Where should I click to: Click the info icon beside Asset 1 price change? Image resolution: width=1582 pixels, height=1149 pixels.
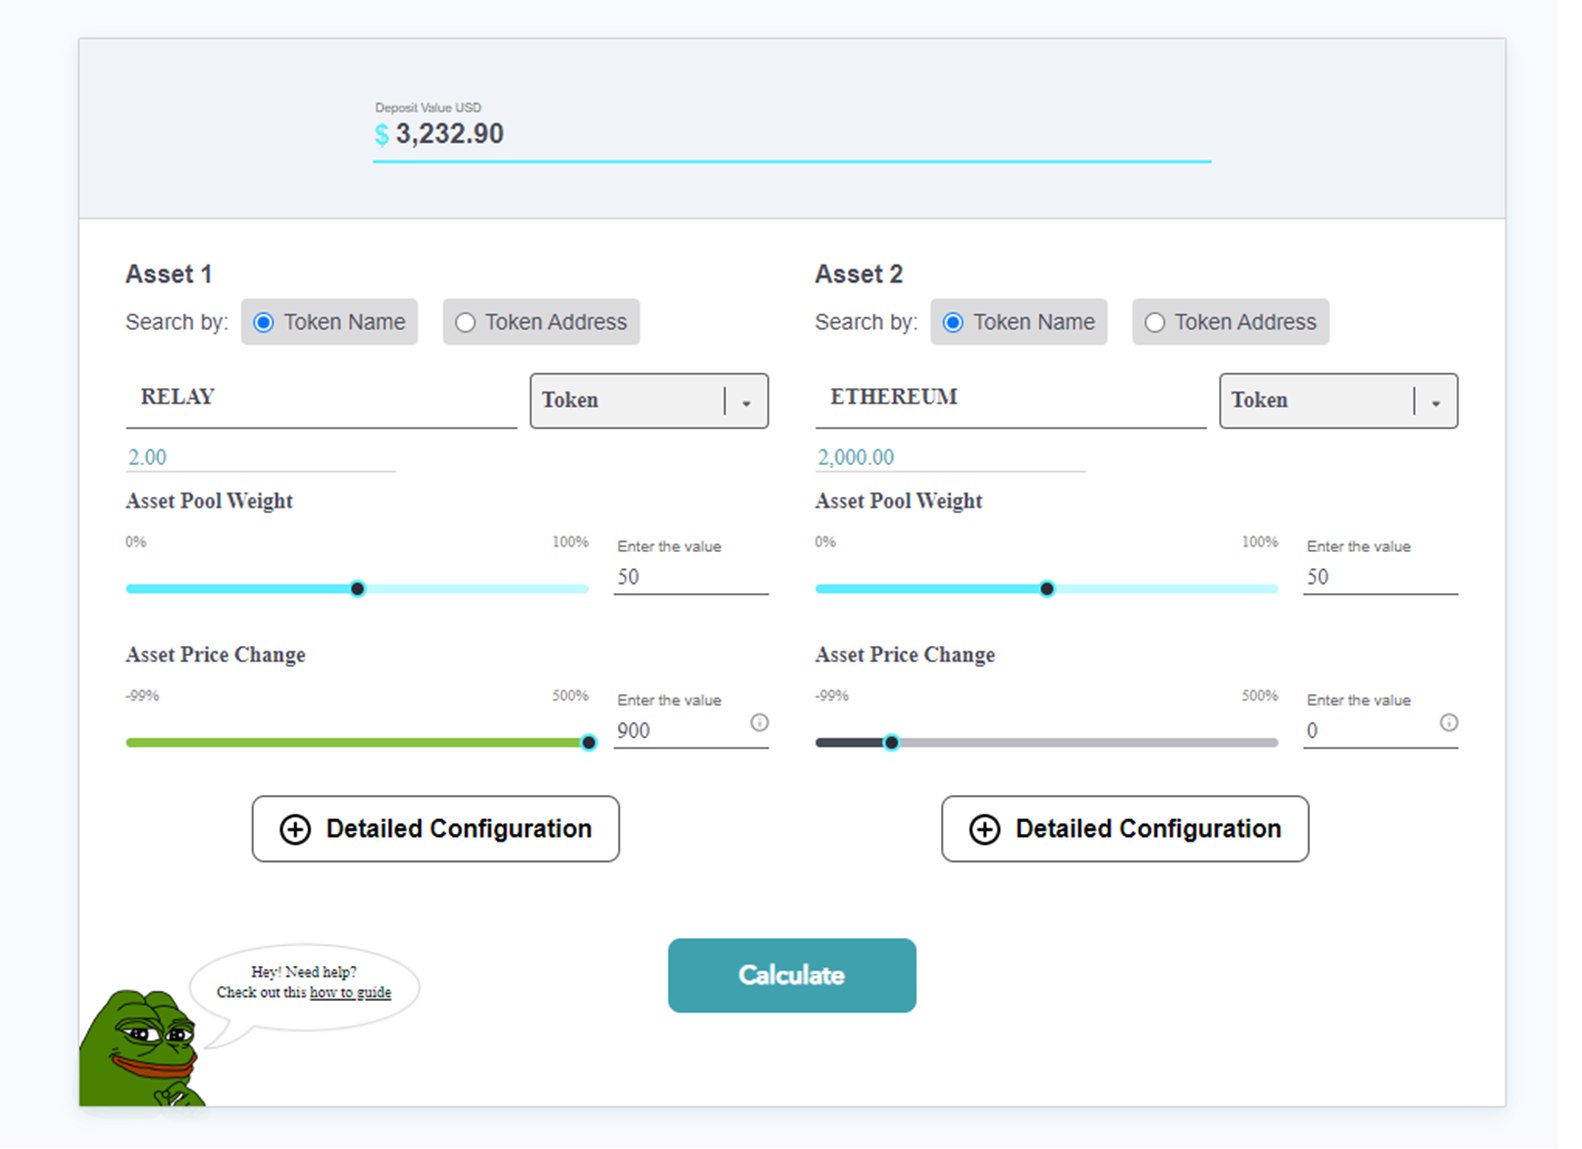point(760,722)
